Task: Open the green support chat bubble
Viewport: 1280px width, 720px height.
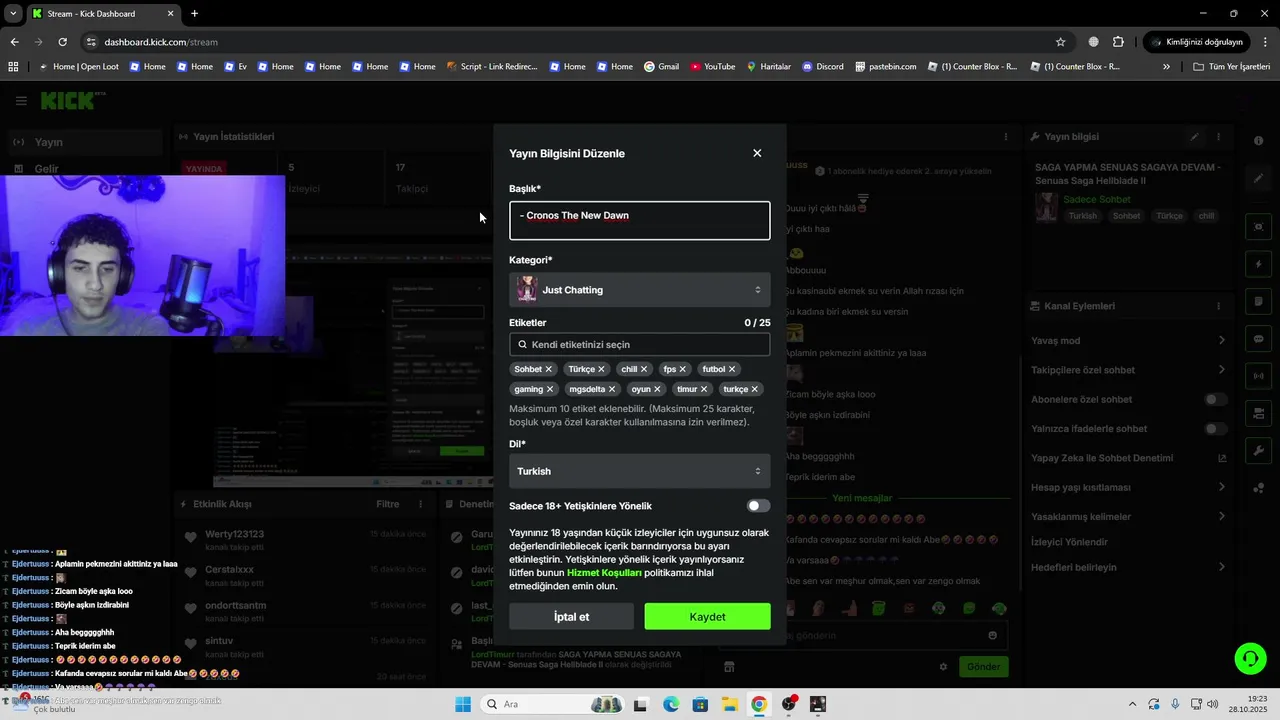Action: coord(1250,658)
